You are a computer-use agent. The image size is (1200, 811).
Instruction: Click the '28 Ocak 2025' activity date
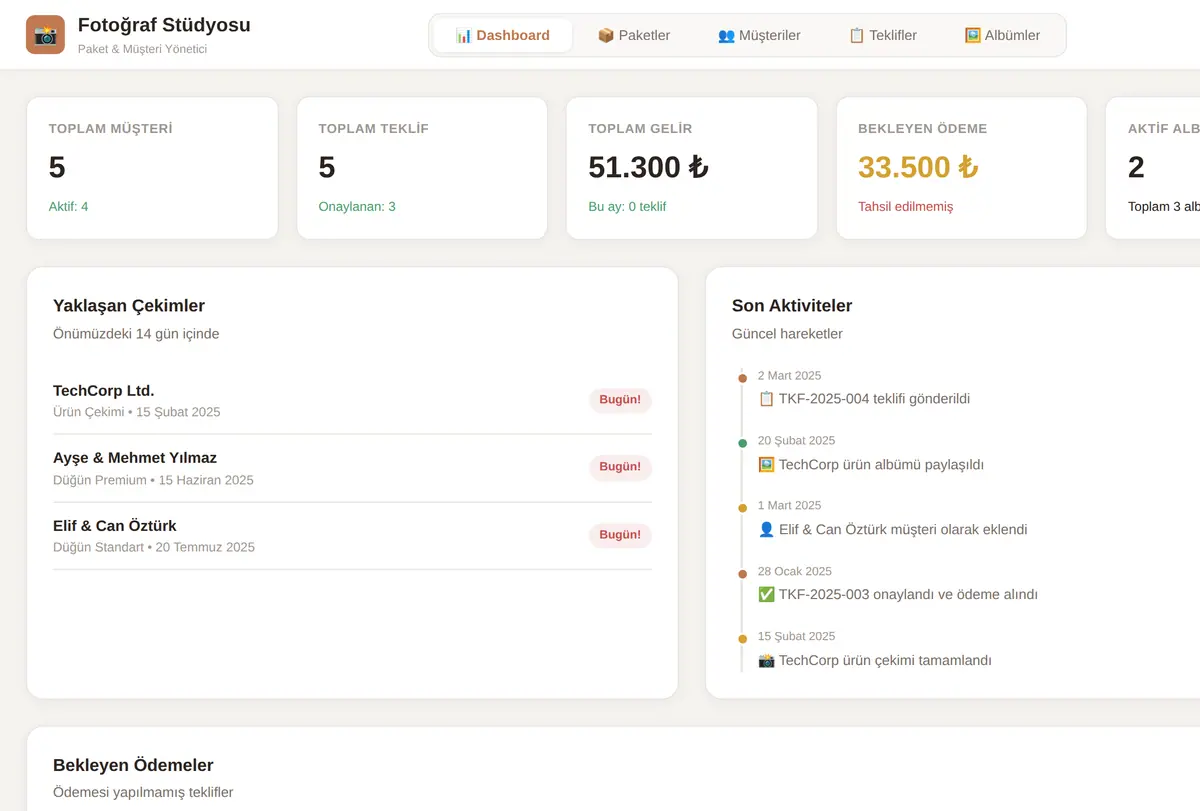coord(795,572)
